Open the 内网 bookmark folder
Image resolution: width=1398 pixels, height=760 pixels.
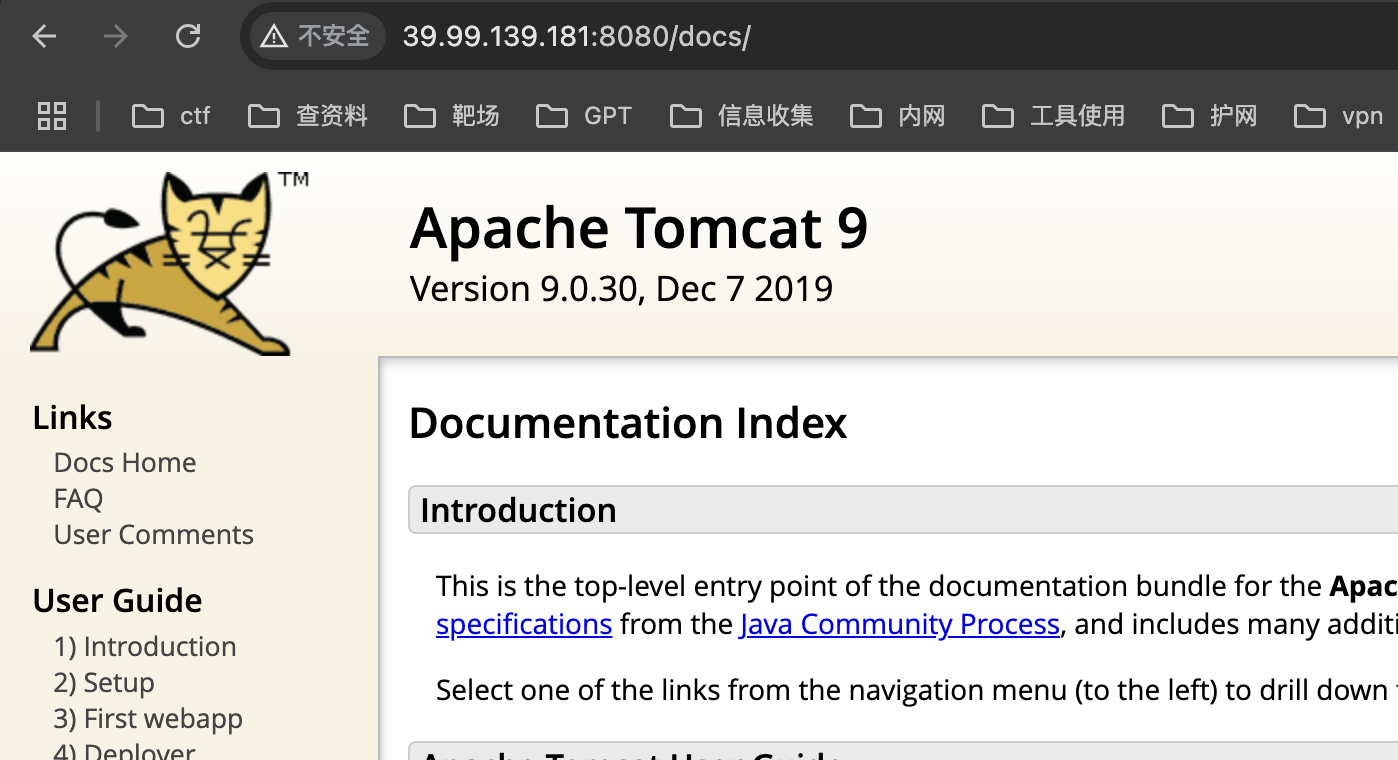pos(898,116)
